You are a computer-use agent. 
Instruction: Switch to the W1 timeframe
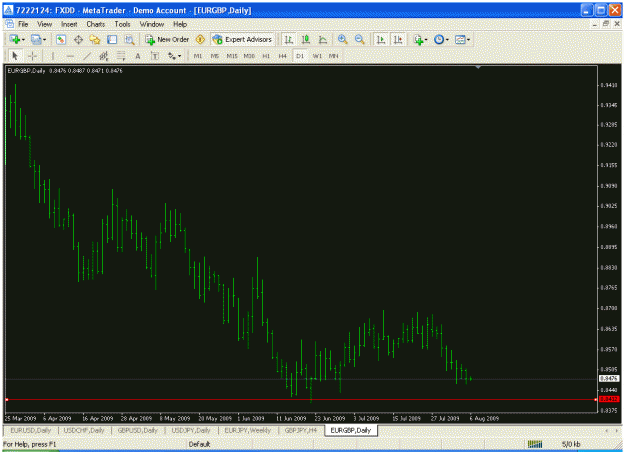click(317, 56)
